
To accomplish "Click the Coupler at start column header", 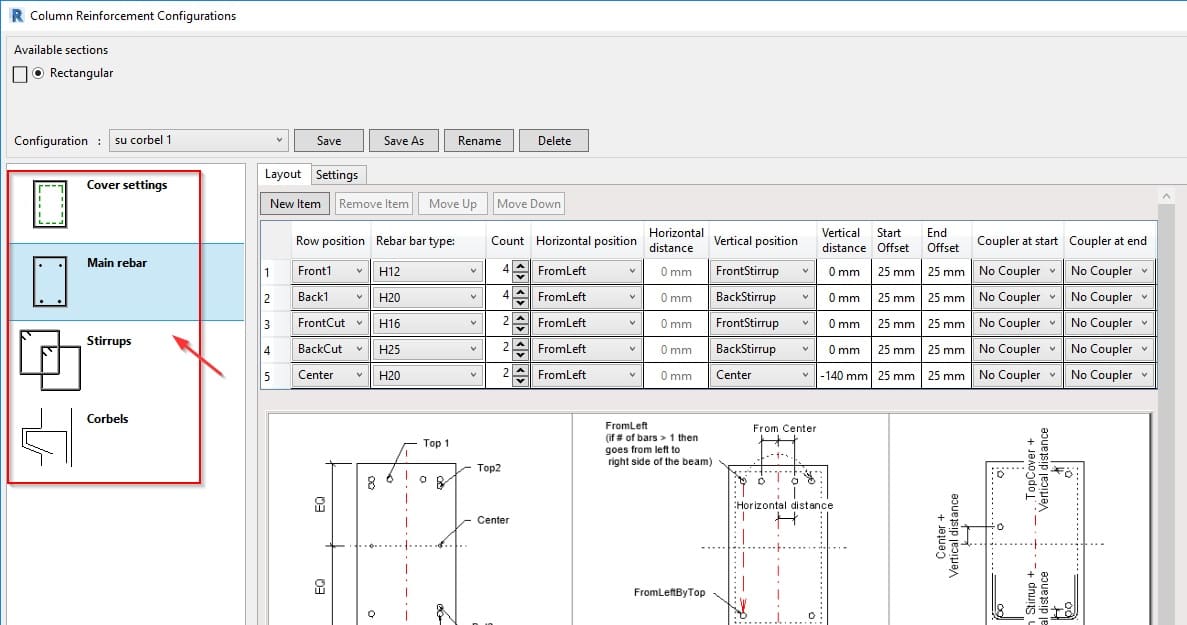I will click(1017, 241).
